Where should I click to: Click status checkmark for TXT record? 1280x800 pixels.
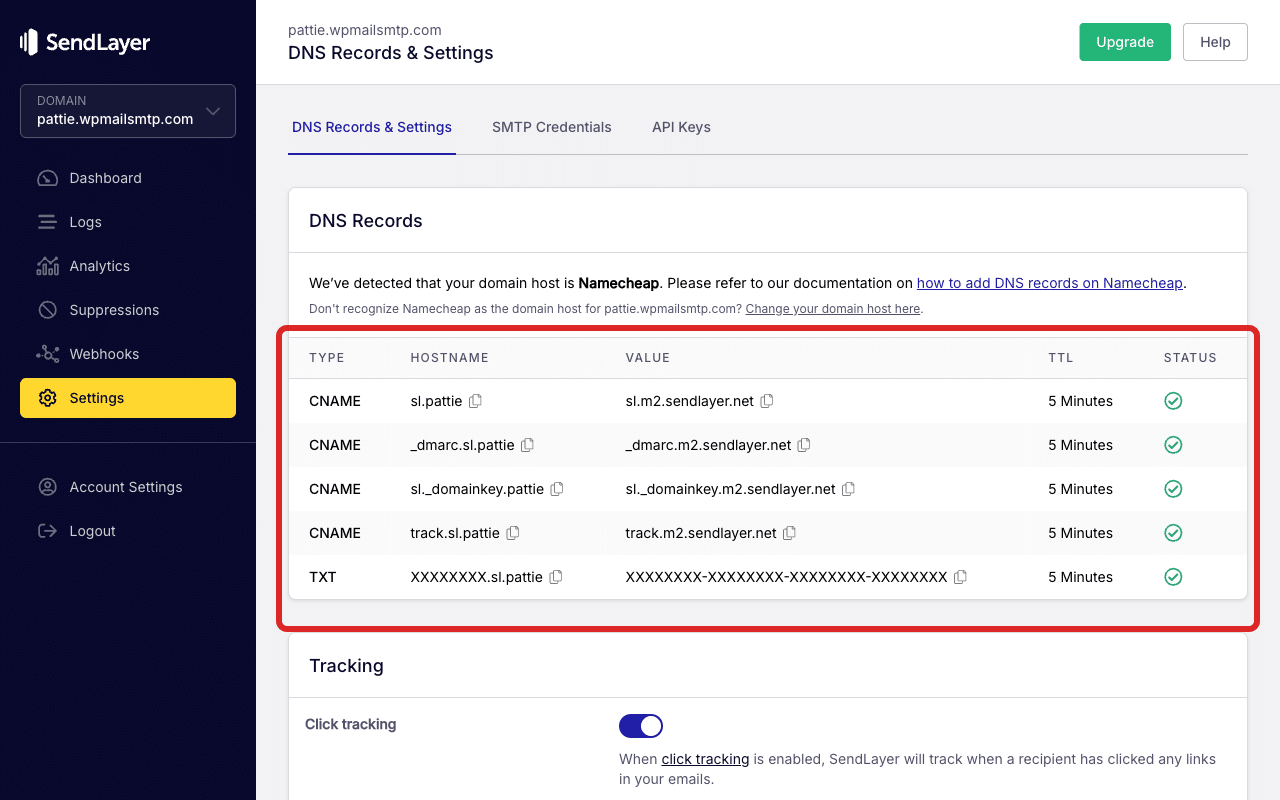[1173, 577]
